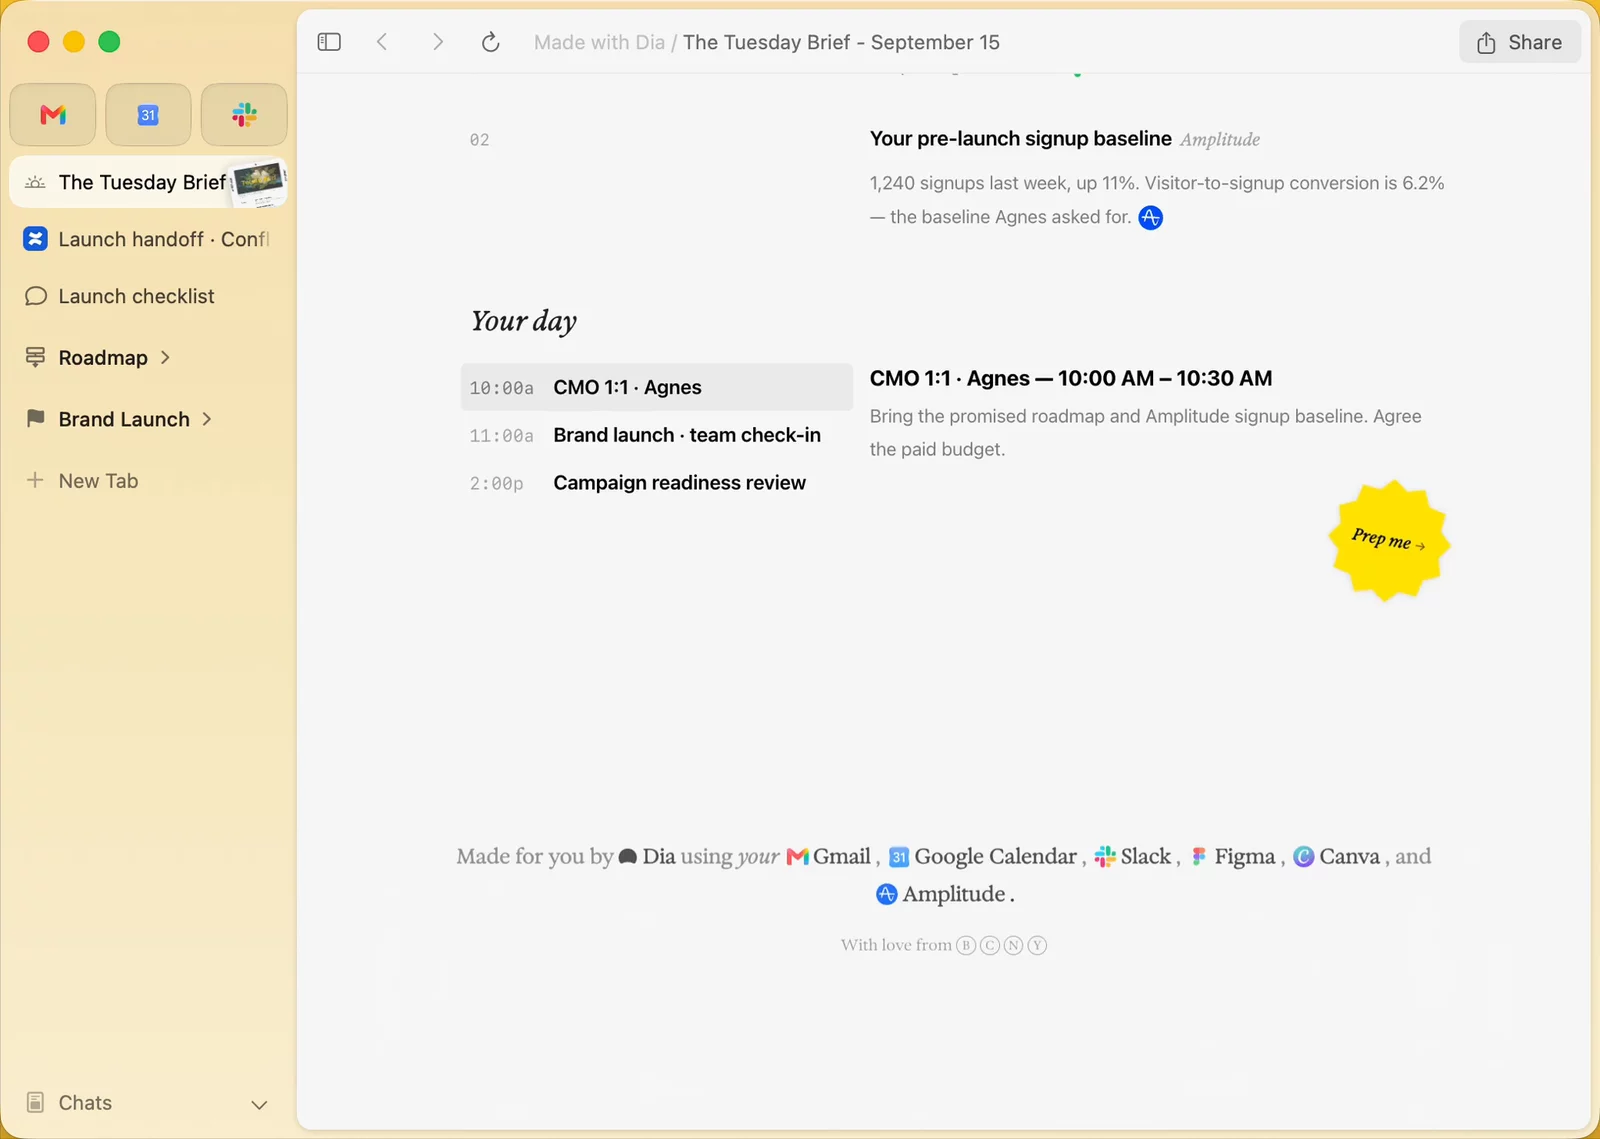The width and height of the screenshot is (1600, 1139).
Task: Select the Campaign readiness review event
Action: click(x=656, y=483)
